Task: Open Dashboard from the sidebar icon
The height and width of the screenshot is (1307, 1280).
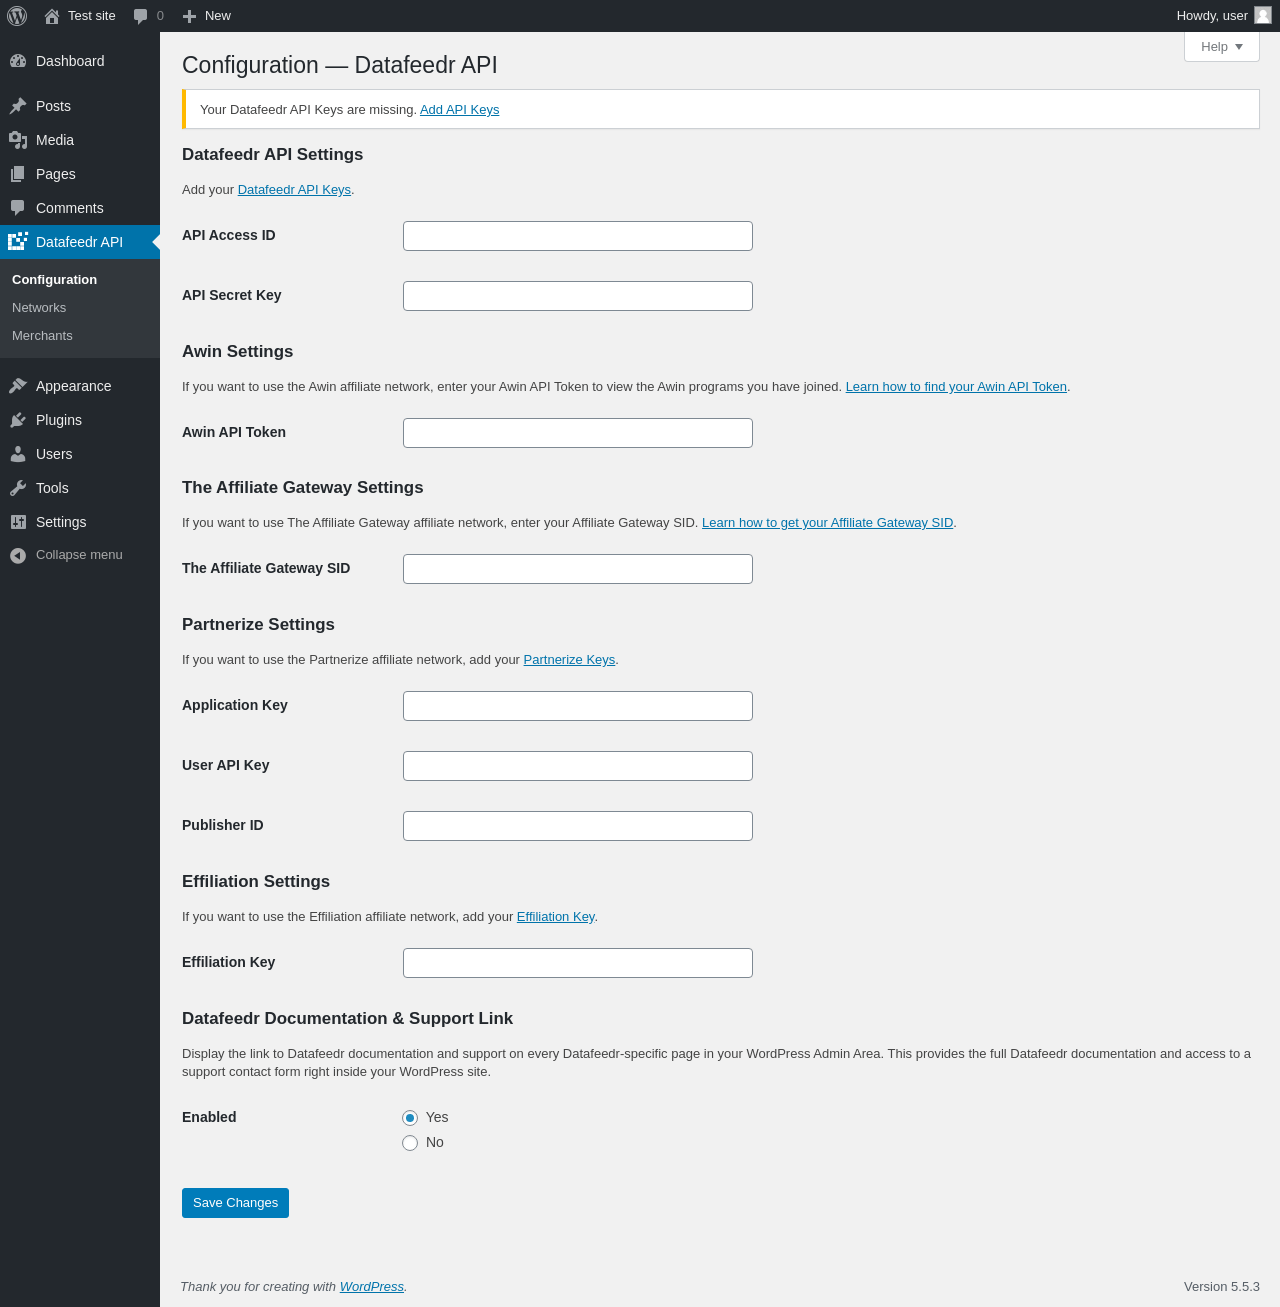Action: 18,61
